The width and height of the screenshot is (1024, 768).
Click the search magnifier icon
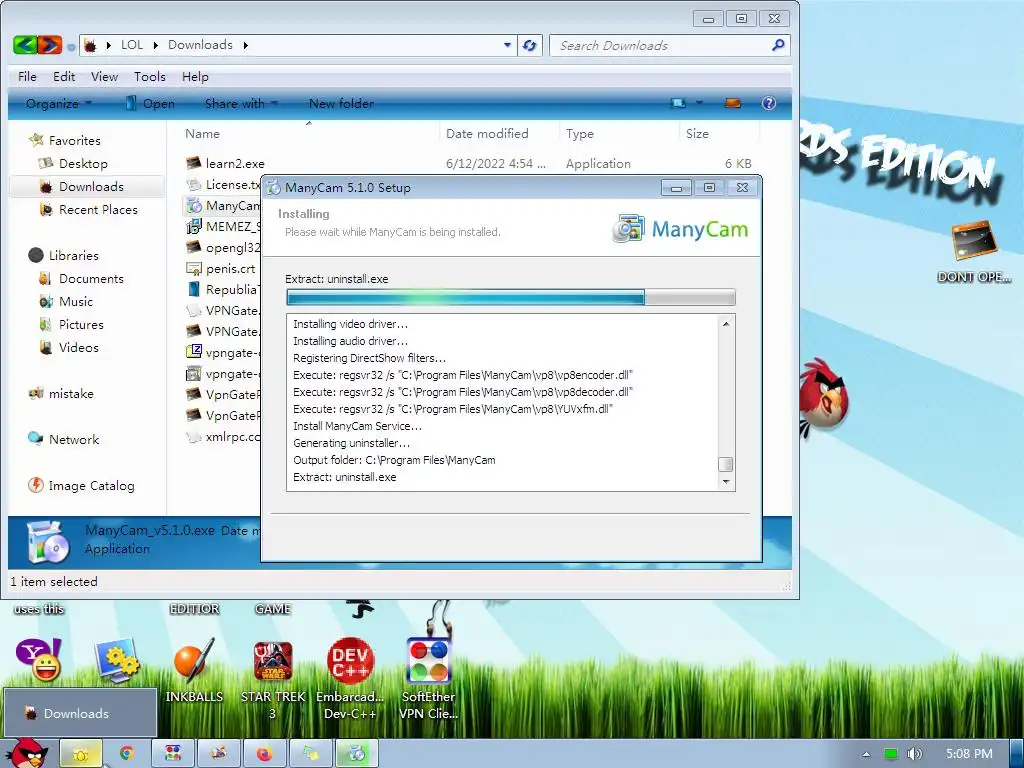click(778, 45)
